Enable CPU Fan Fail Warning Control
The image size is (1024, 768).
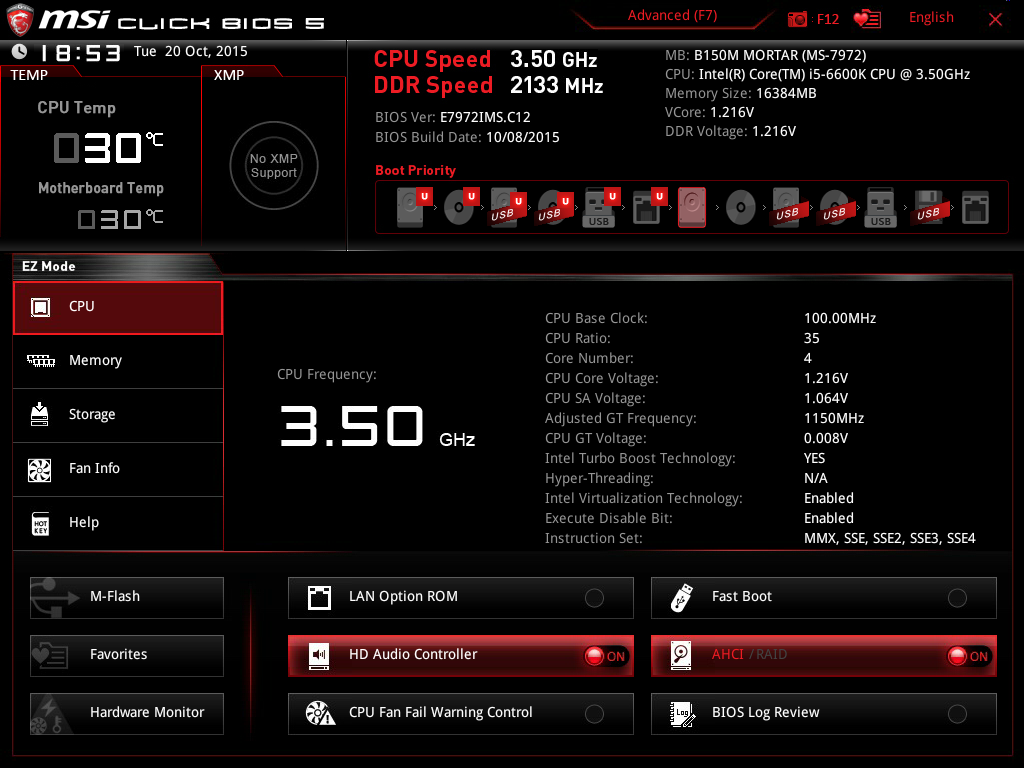click(594, 714)
